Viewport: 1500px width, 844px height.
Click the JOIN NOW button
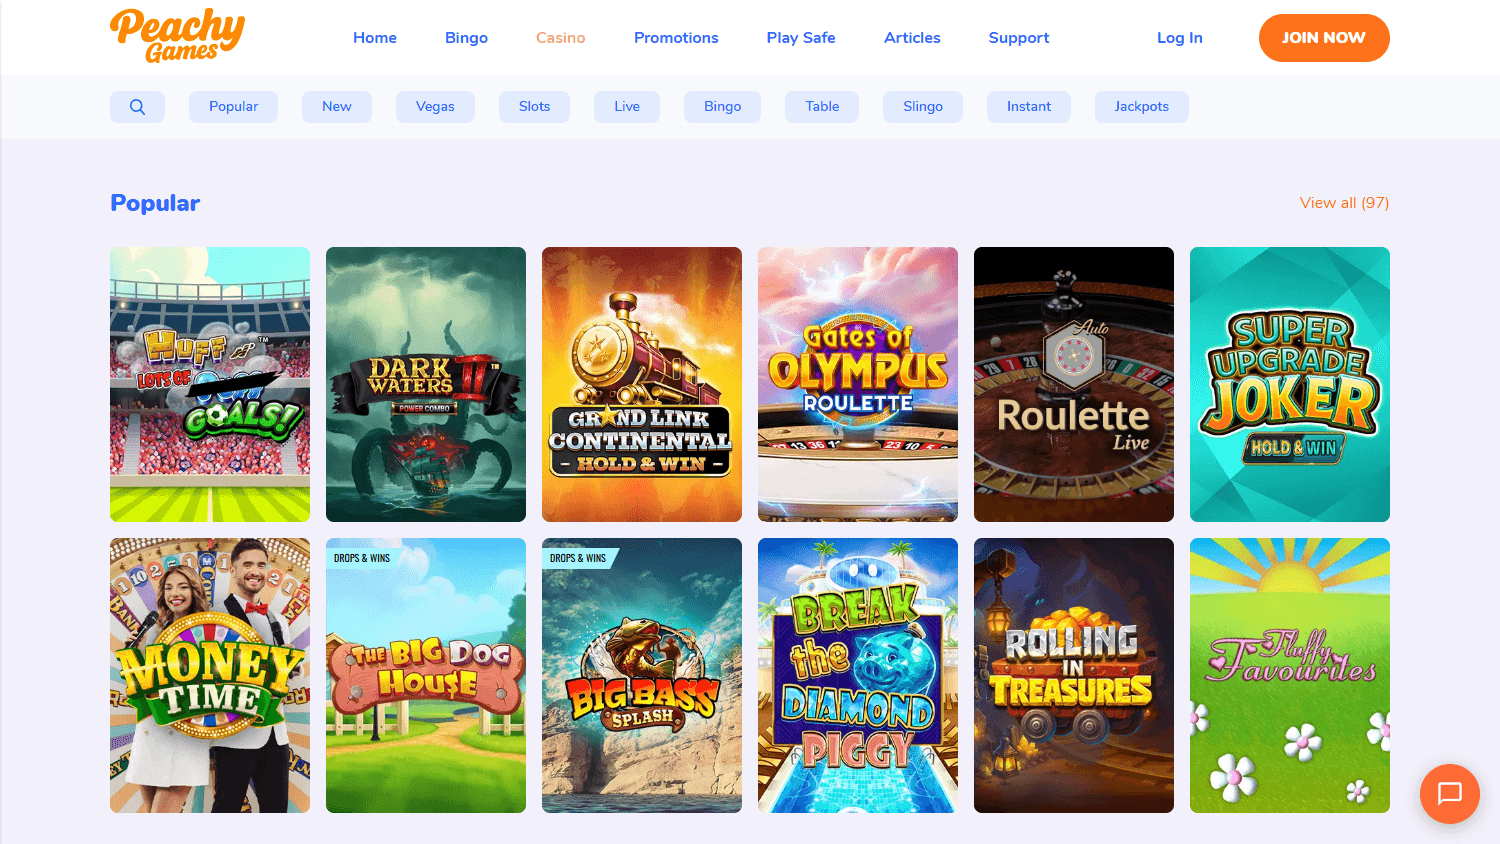(1324, 38)
